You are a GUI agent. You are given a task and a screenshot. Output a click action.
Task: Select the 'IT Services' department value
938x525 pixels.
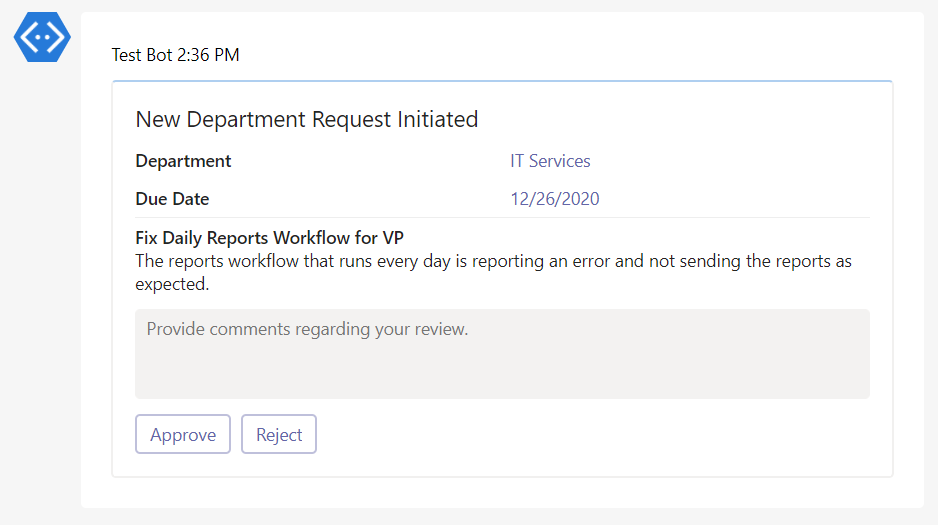(x=550, y=161)
